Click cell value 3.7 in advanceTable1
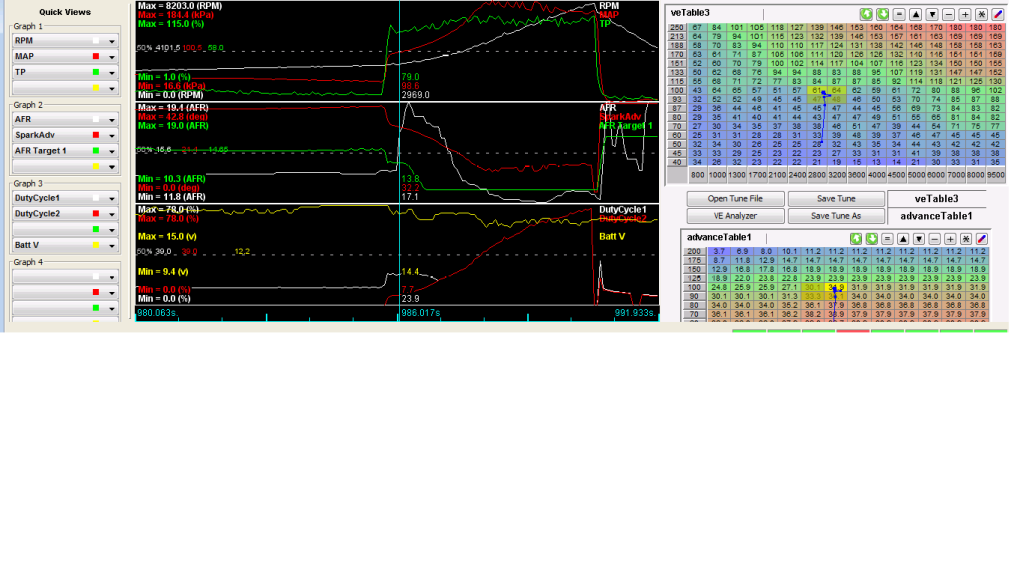The image size is (1023, 575). tap(718, 251)
